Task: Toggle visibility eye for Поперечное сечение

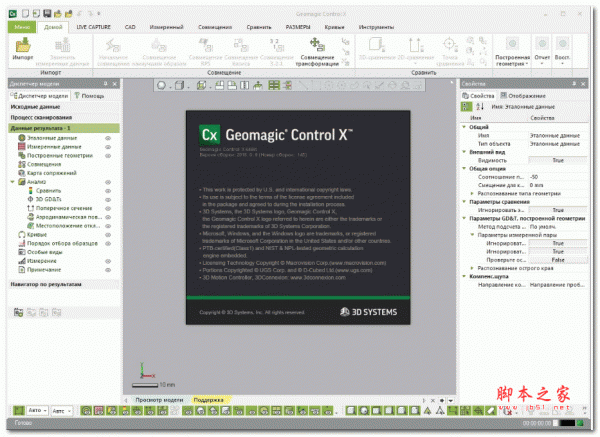Action: (x=108, y=209)
